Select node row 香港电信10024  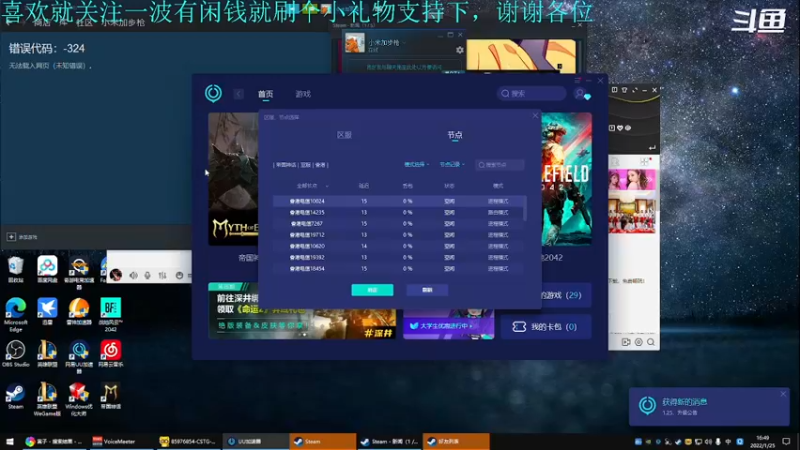pyautogui.click(x=398, y=201)
